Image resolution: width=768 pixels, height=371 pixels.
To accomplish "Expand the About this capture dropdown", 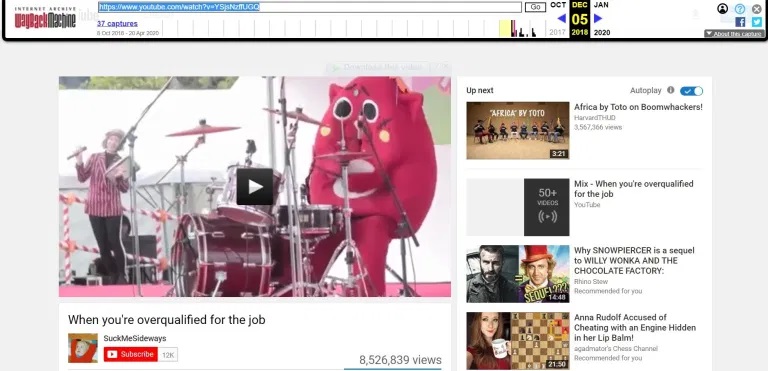I will (x=734, y=34).
